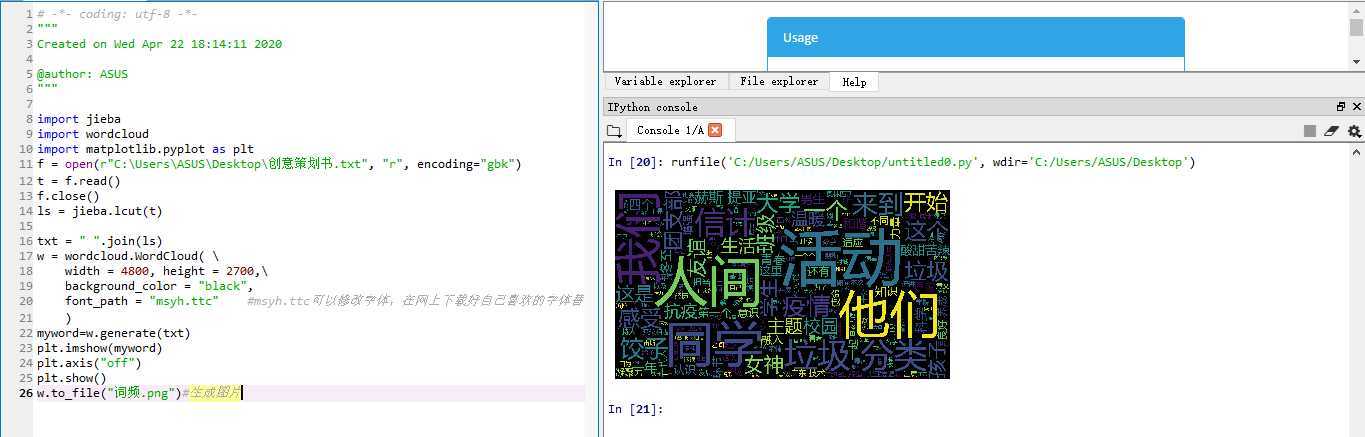The height and width of the screenshot is (437, 1365).
Task: Click the 'w = wordcloud.WordCloud(' line
Action: click(x=127, y=256)
